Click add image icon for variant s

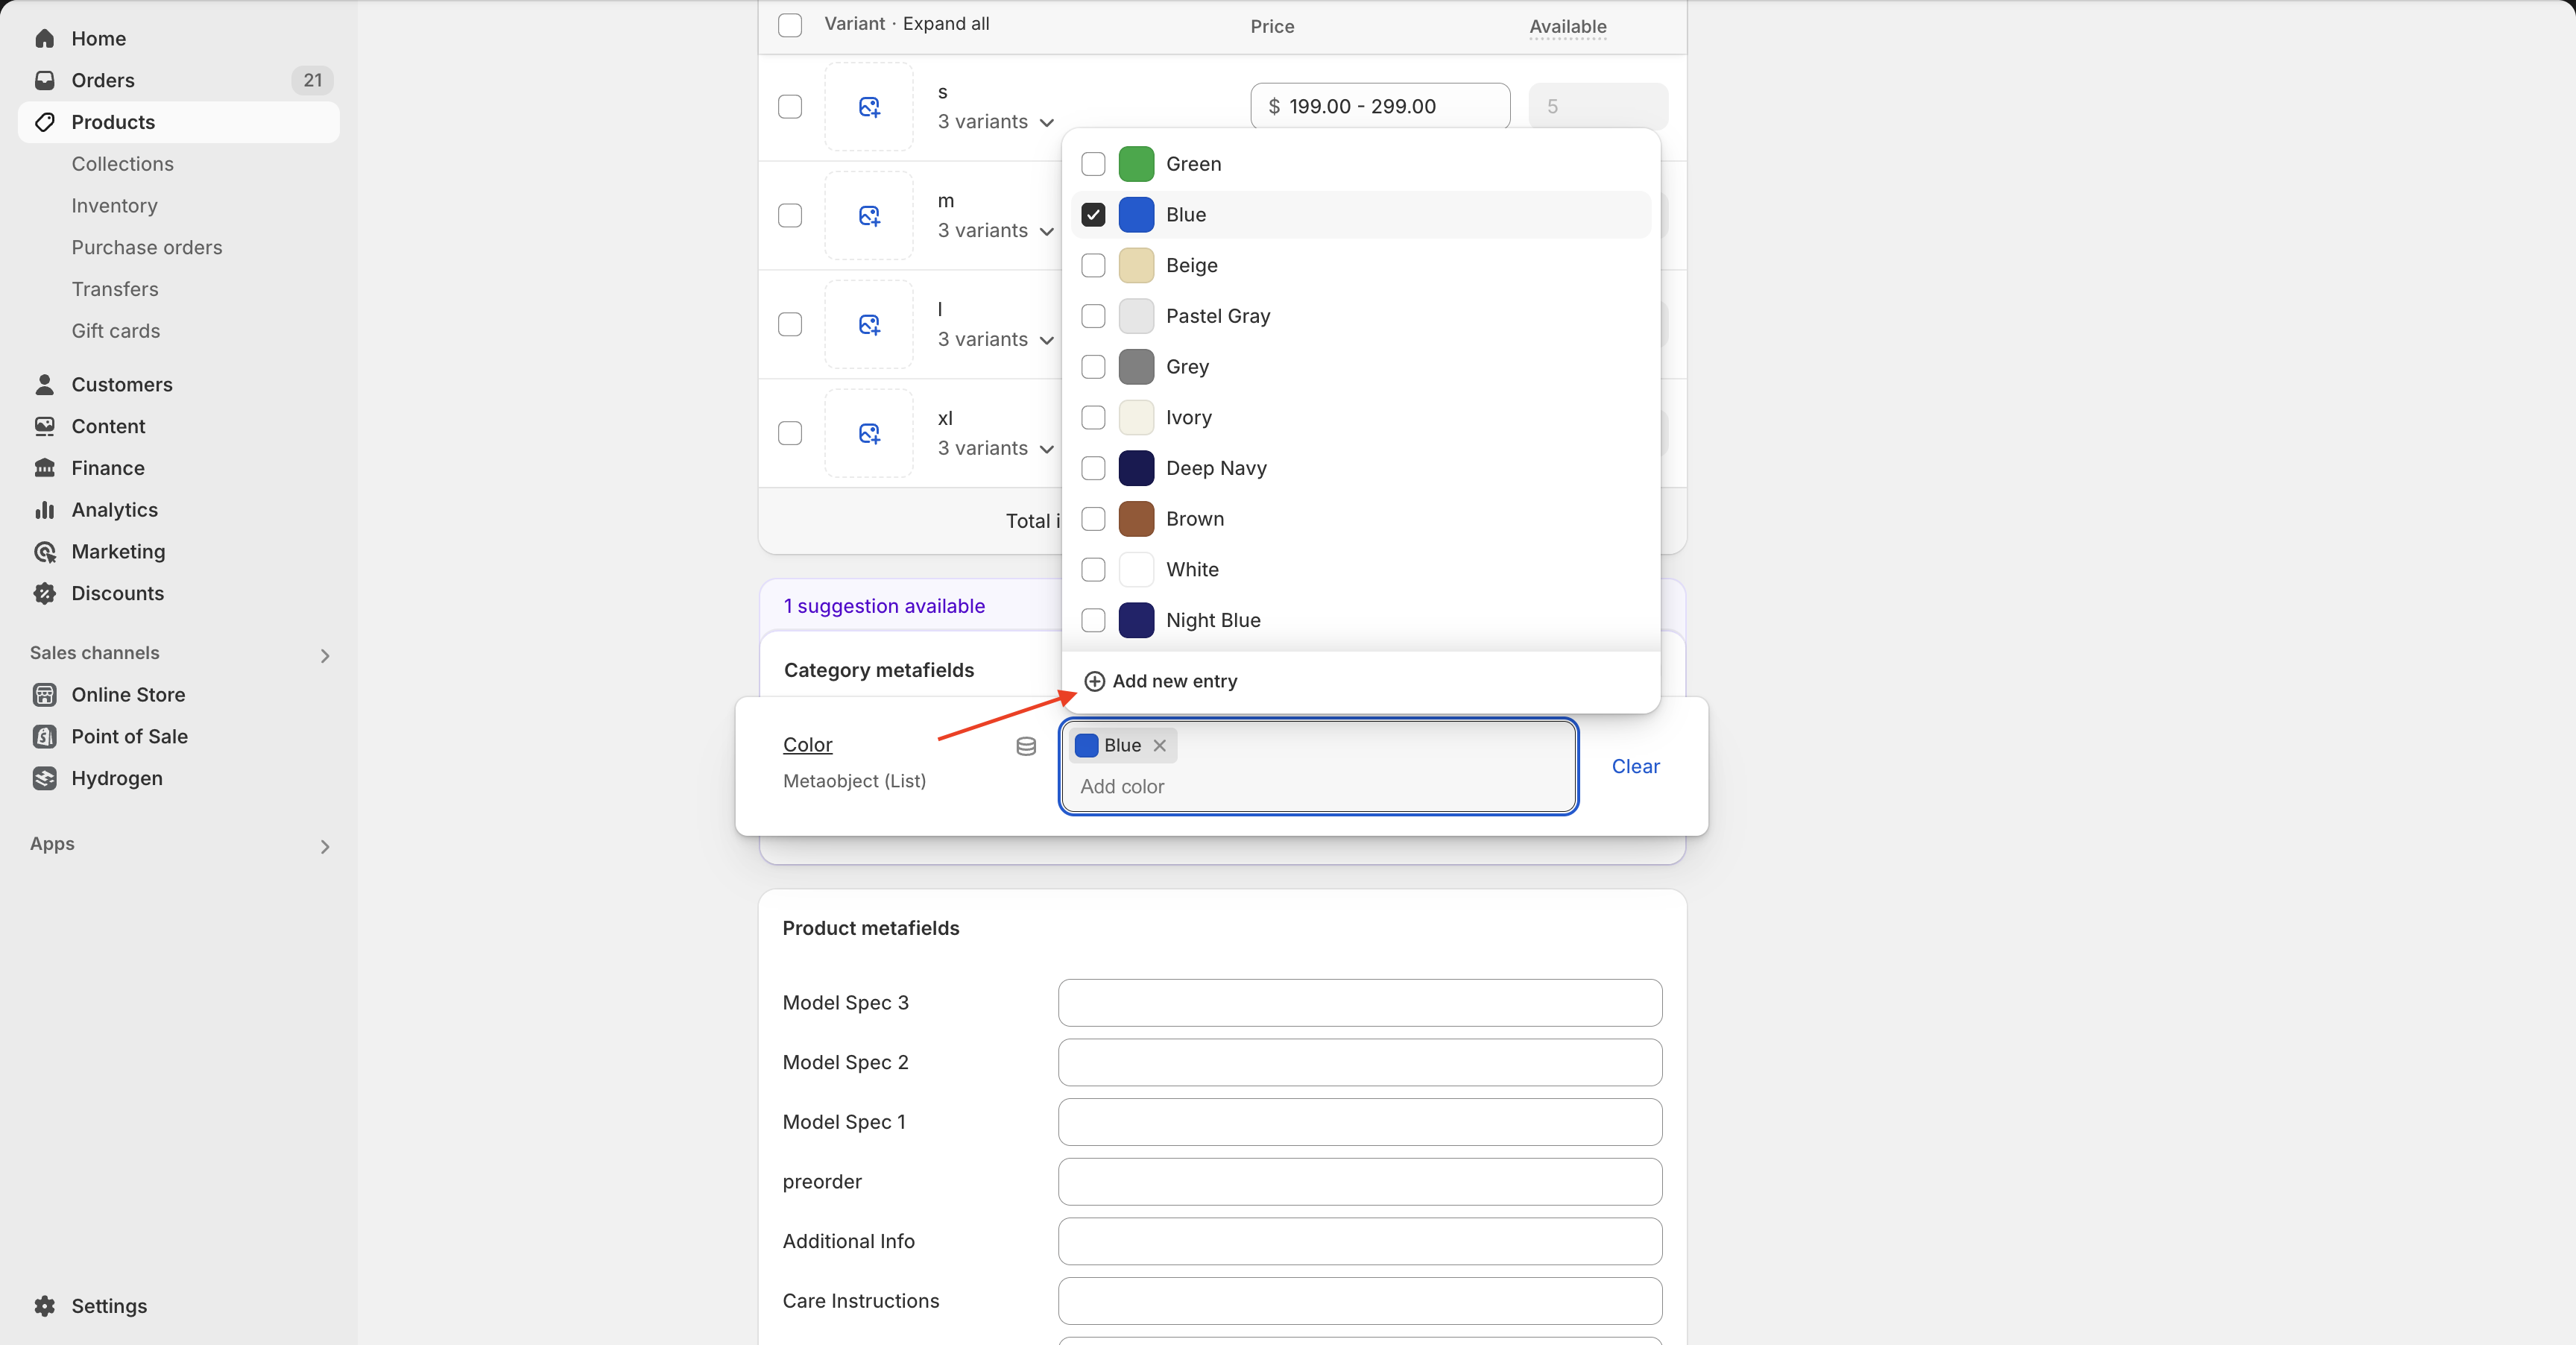pos(869,107)
